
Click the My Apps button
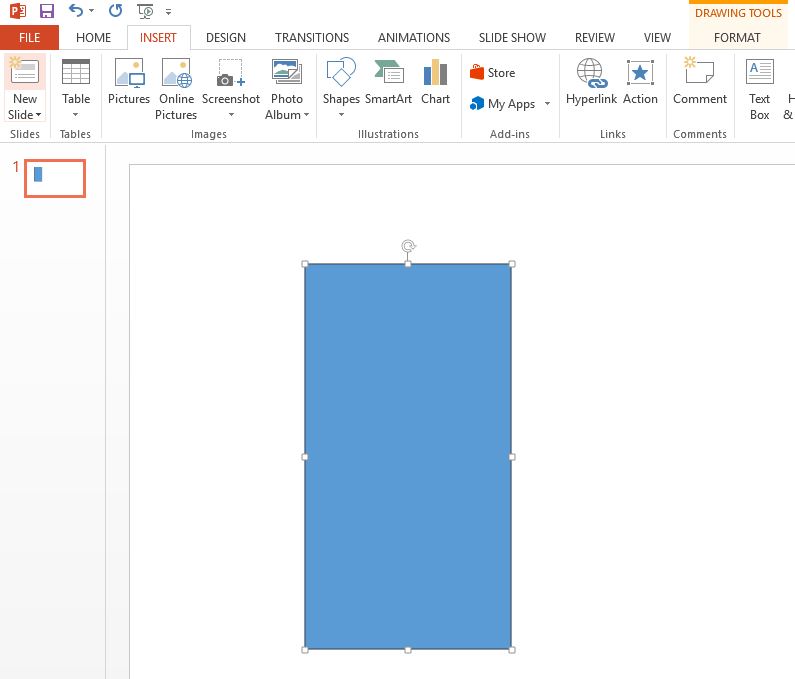(x=502, y=103)
